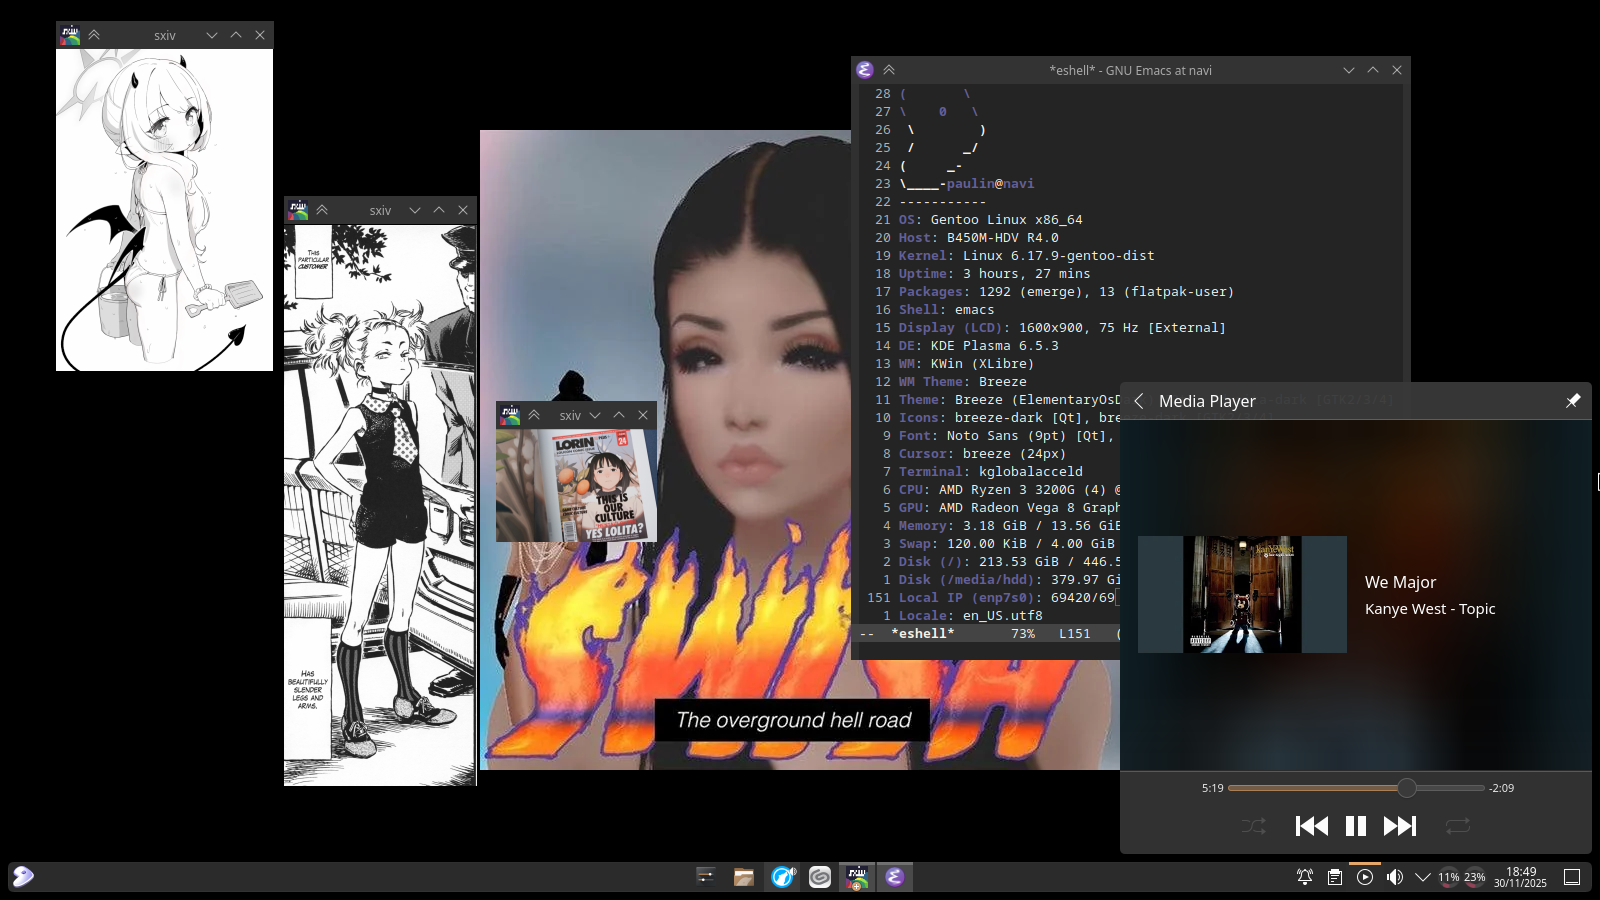Click the keep-above arrows in Emacs title bar
1600x900 pixels.
click(889, 70)
